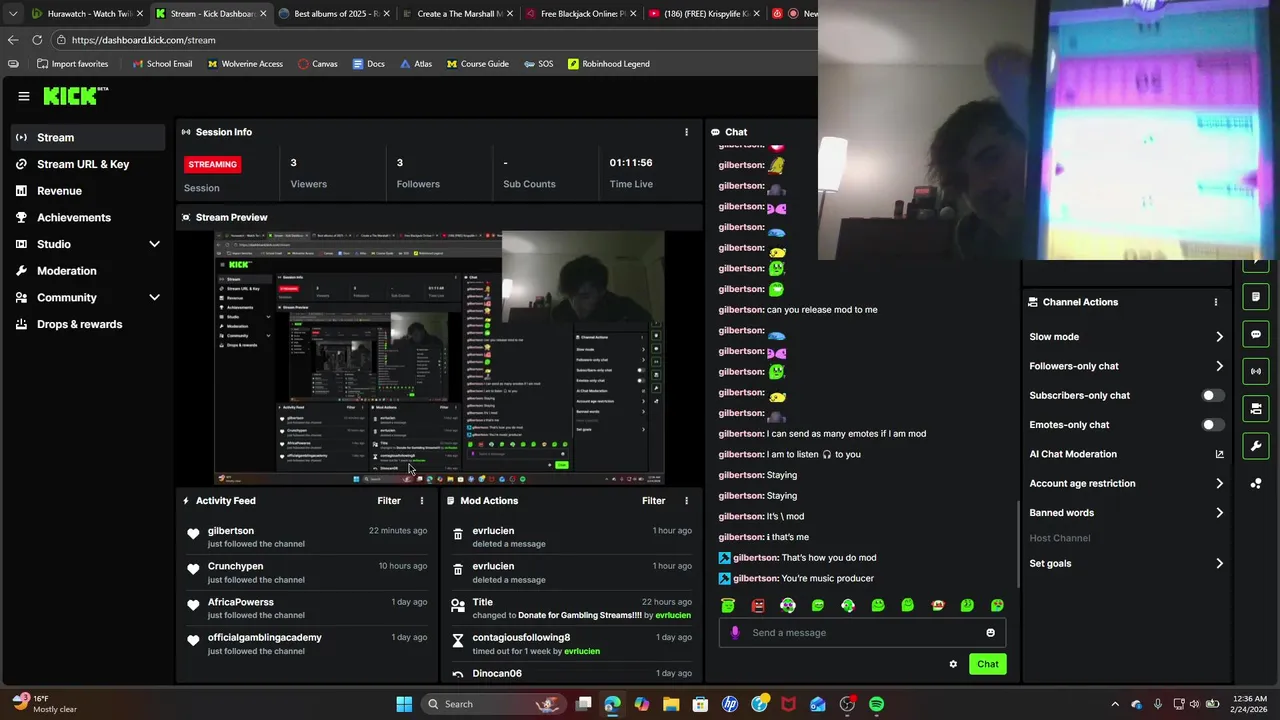Open the Kick hamburger navigation menu
Screen dimensions: 1280x720
(23, 96)
